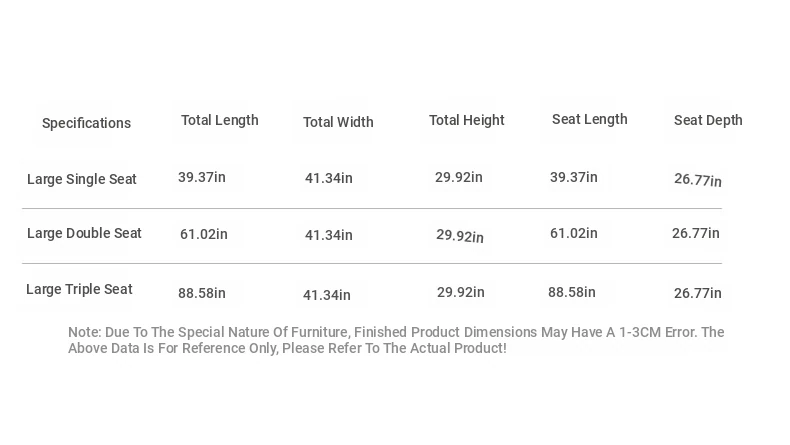This screenshot has height=445, width=790.
Task: Click the Specifications column header
Action: tap(86, 123)
